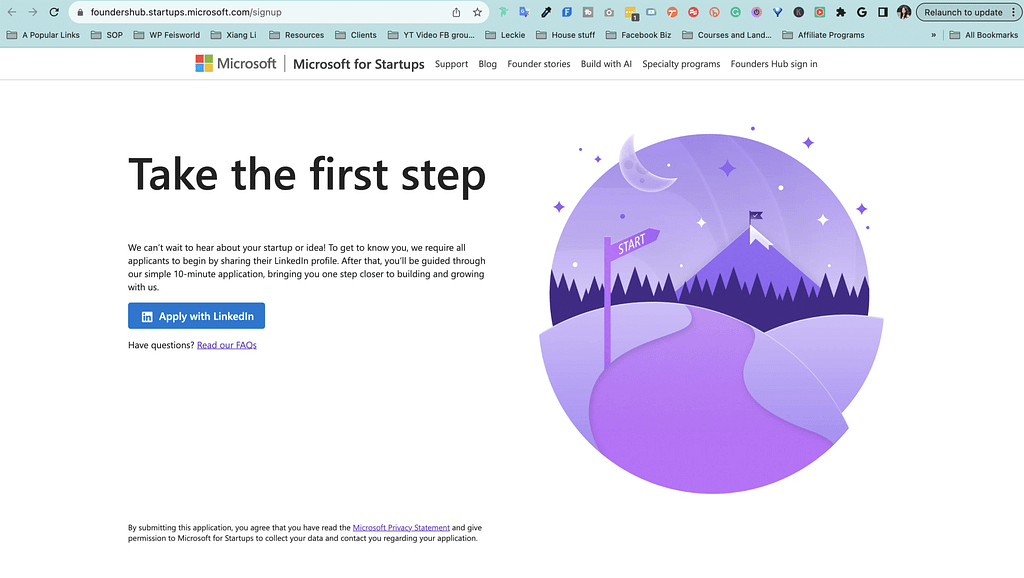Open the orange T extension
The image size is (1024, 578).
coord(672,12)
